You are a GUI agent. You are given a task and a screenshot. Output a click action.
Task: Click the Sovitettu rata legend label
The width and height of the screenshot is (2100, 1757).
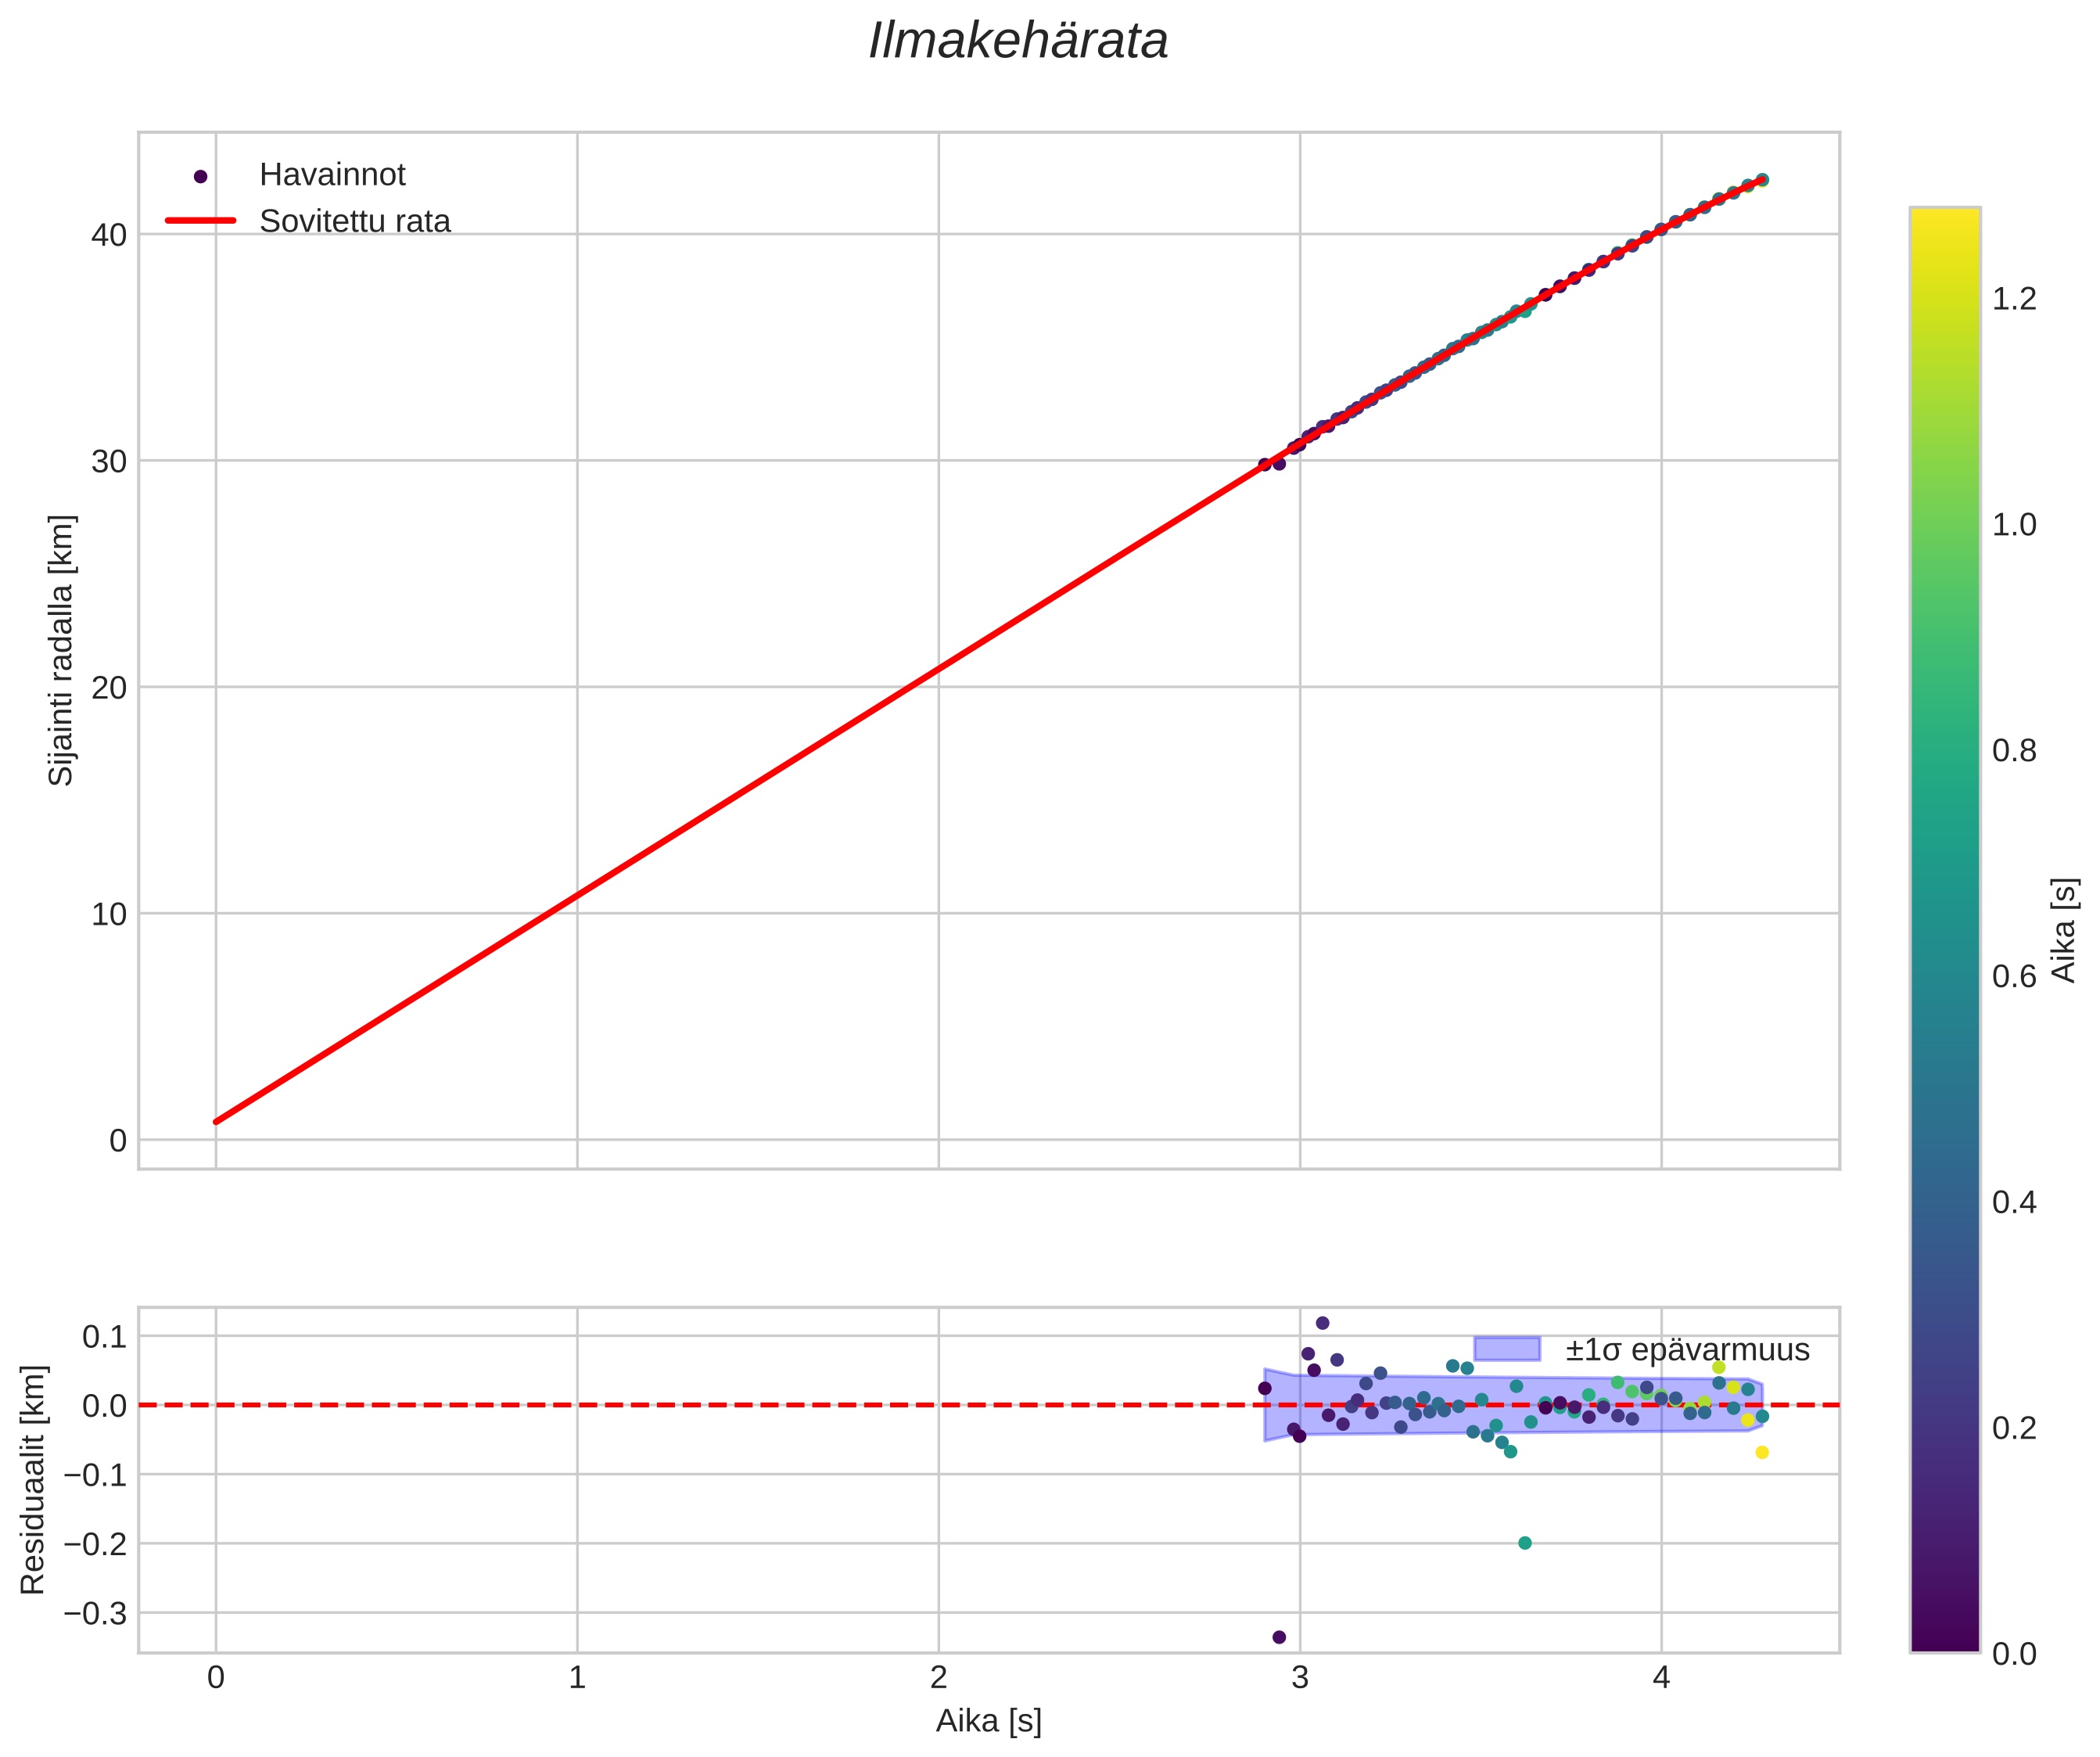click(x=355, y=221)
